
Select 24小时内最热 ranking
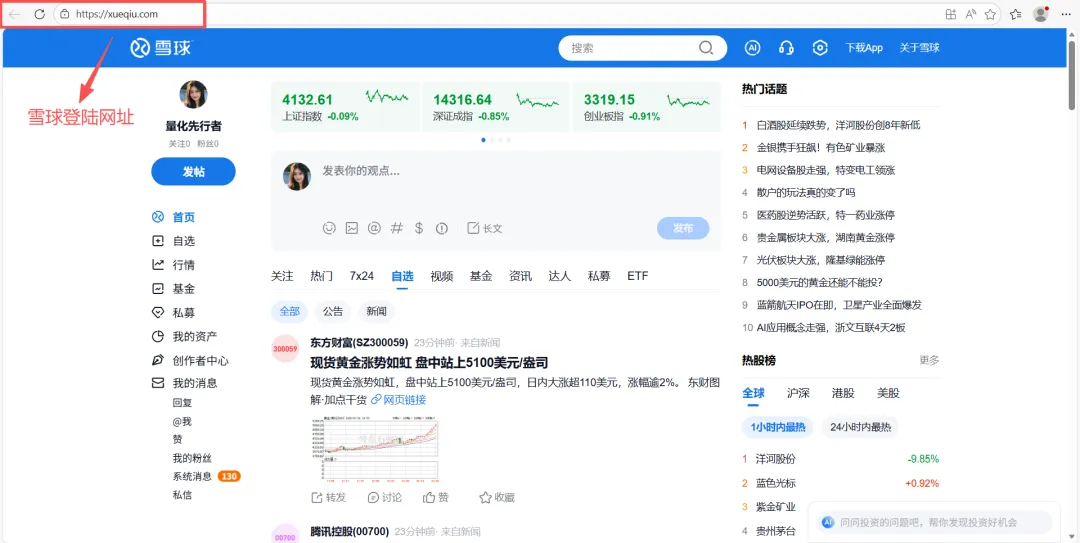(x=860, y=427)
